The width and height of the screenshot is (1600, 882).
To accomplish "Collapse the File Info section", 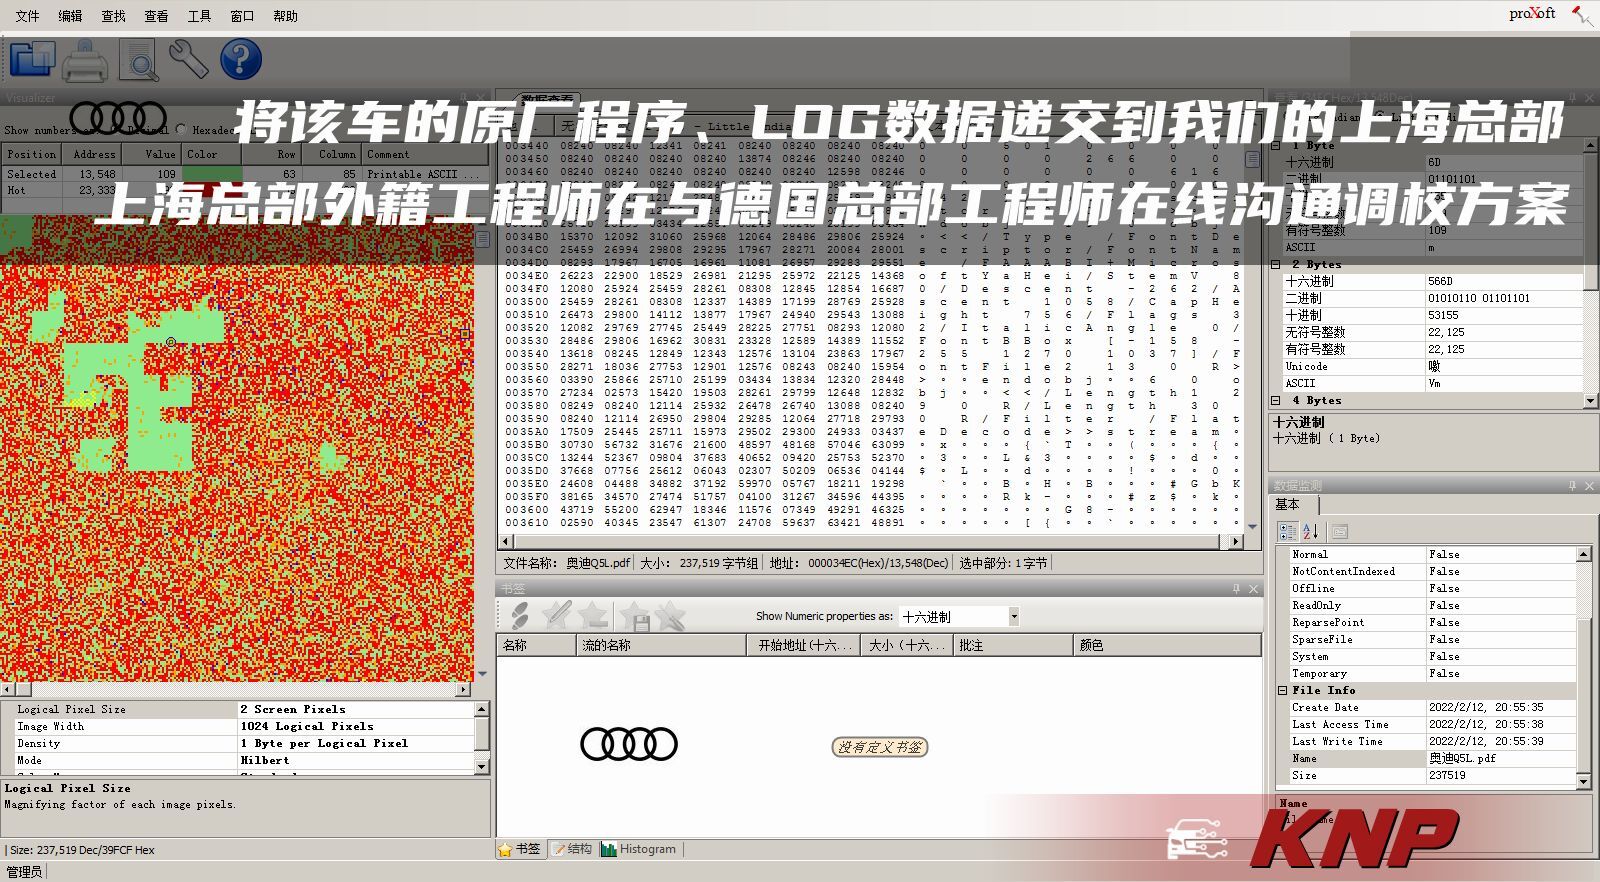I will coord(1283,691).
